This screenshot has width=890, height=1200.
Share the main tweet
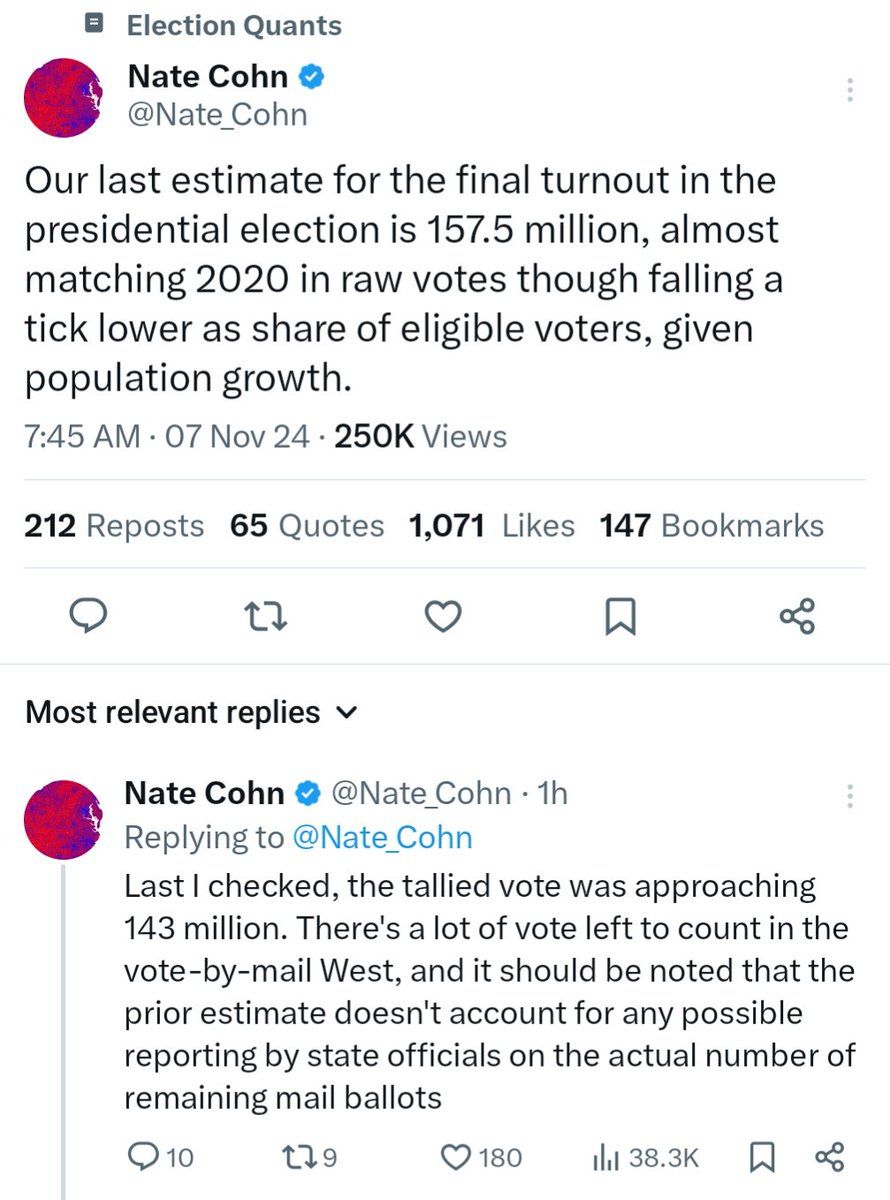797,616
